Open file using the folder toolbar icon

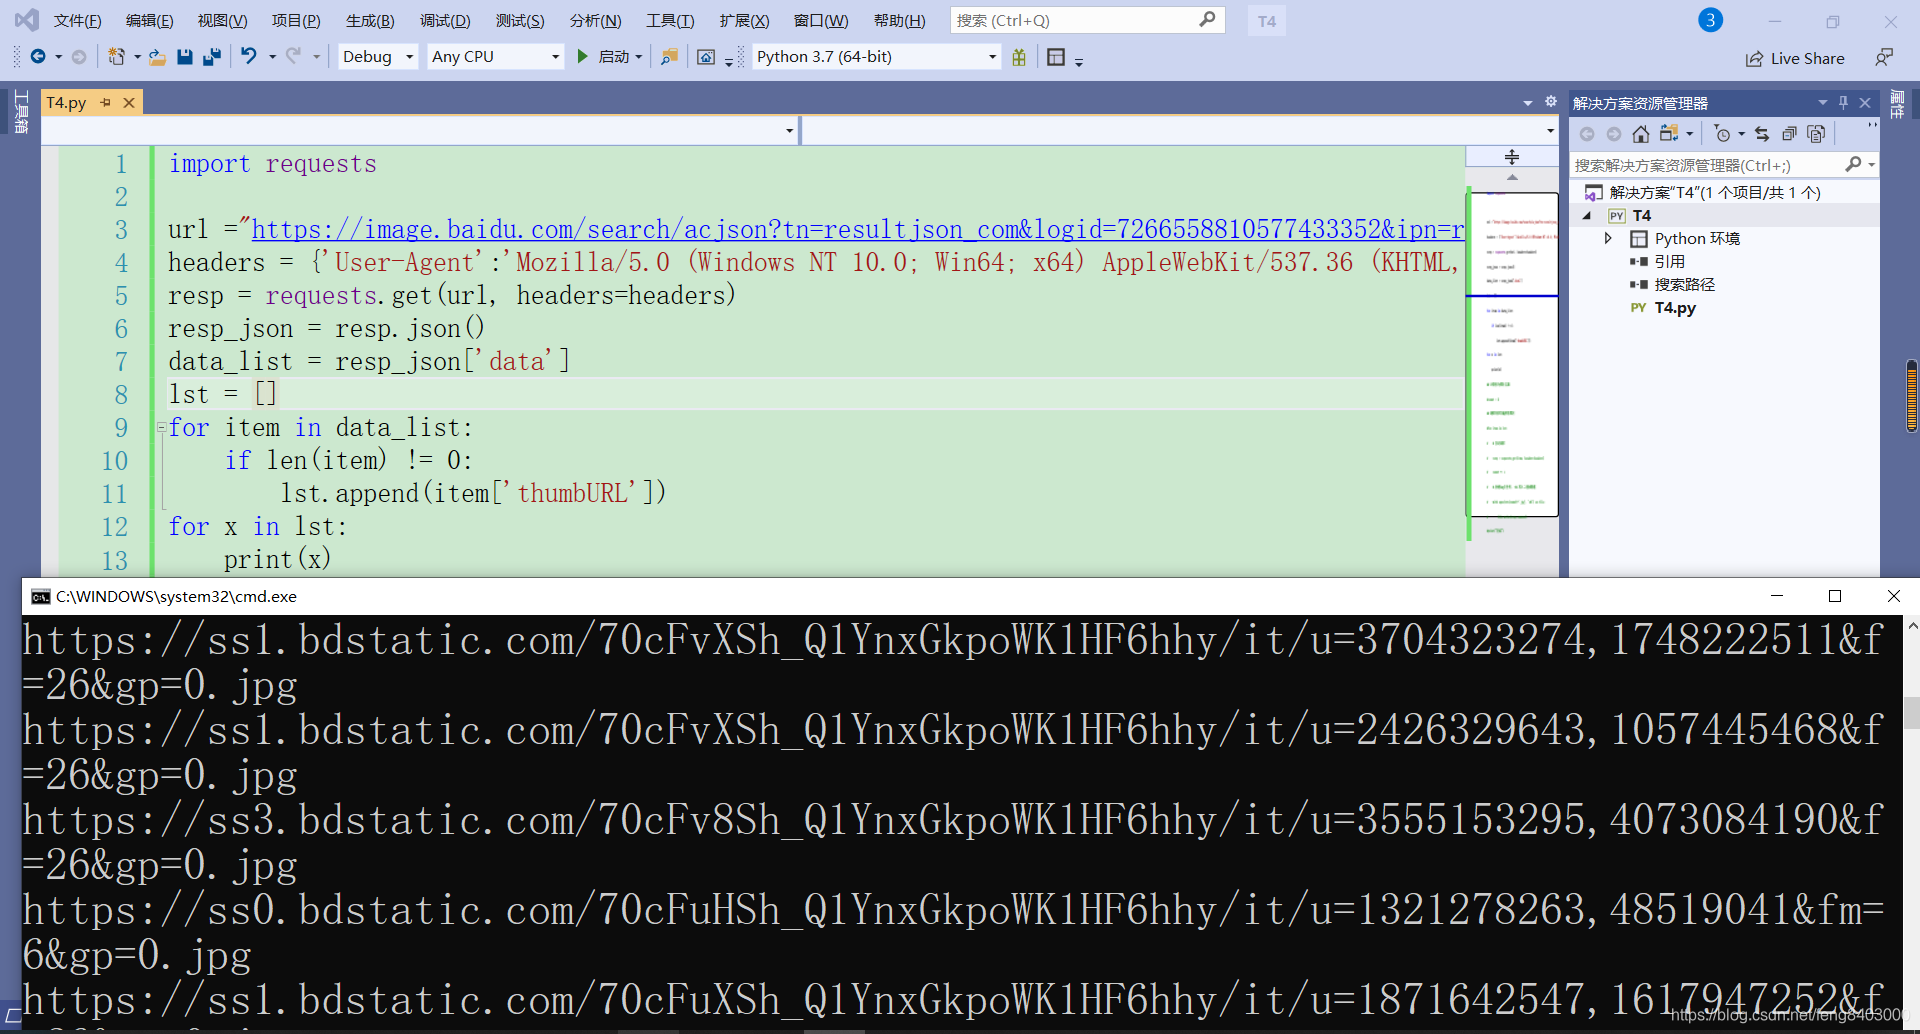click(157, 57)
